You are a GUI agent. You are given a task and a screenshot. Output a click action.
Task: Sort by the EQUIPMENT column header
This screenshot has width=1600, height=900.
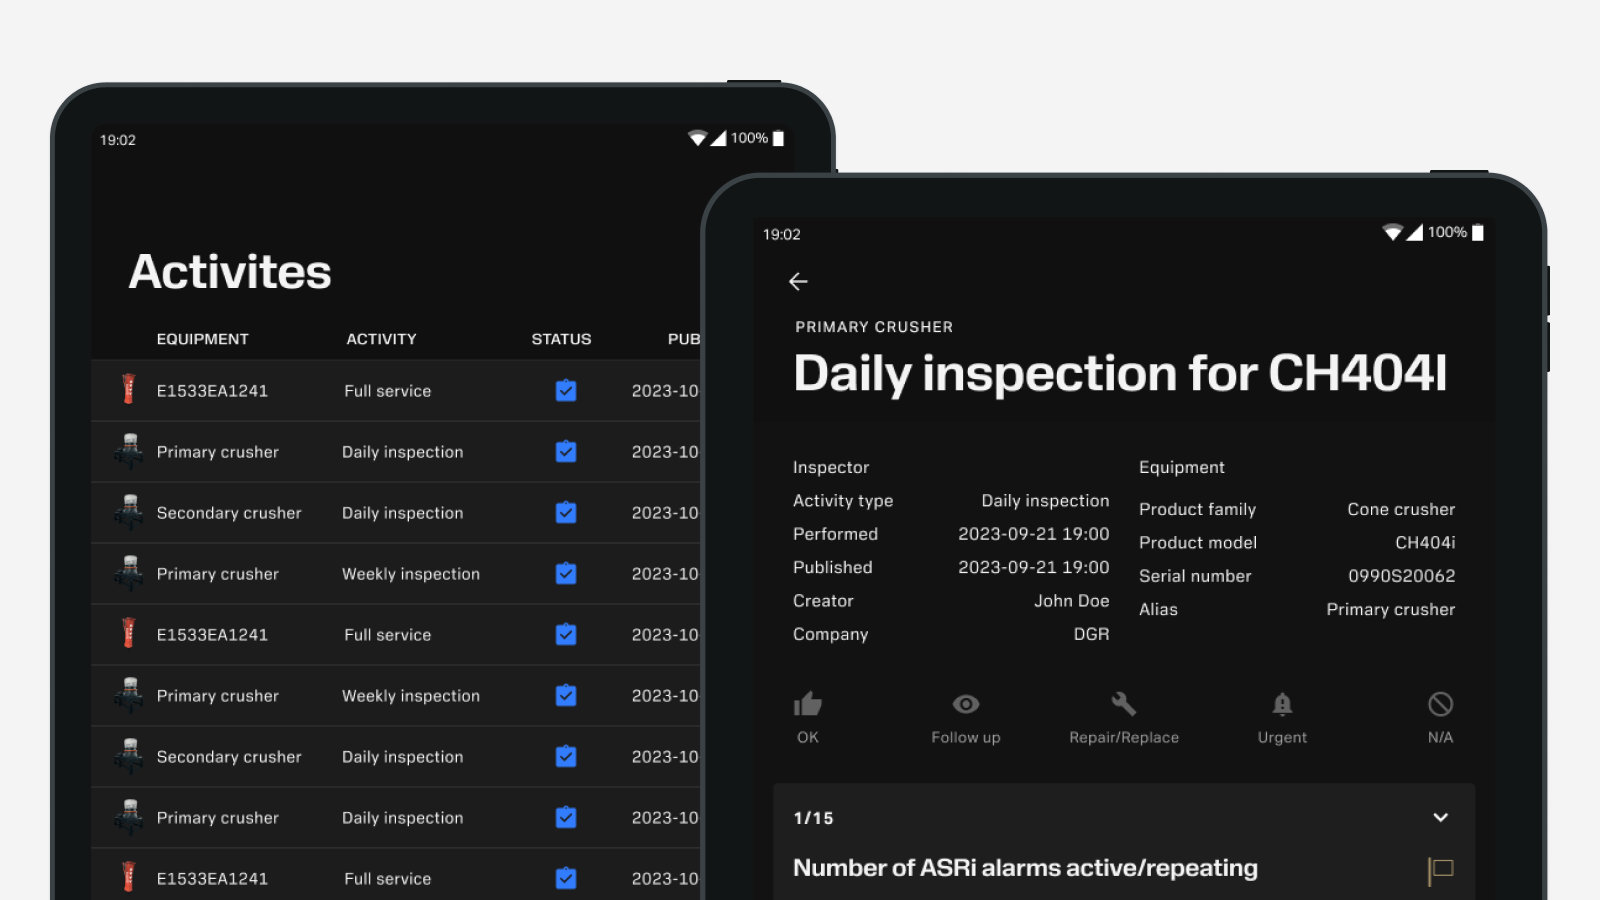coord(202,339)
